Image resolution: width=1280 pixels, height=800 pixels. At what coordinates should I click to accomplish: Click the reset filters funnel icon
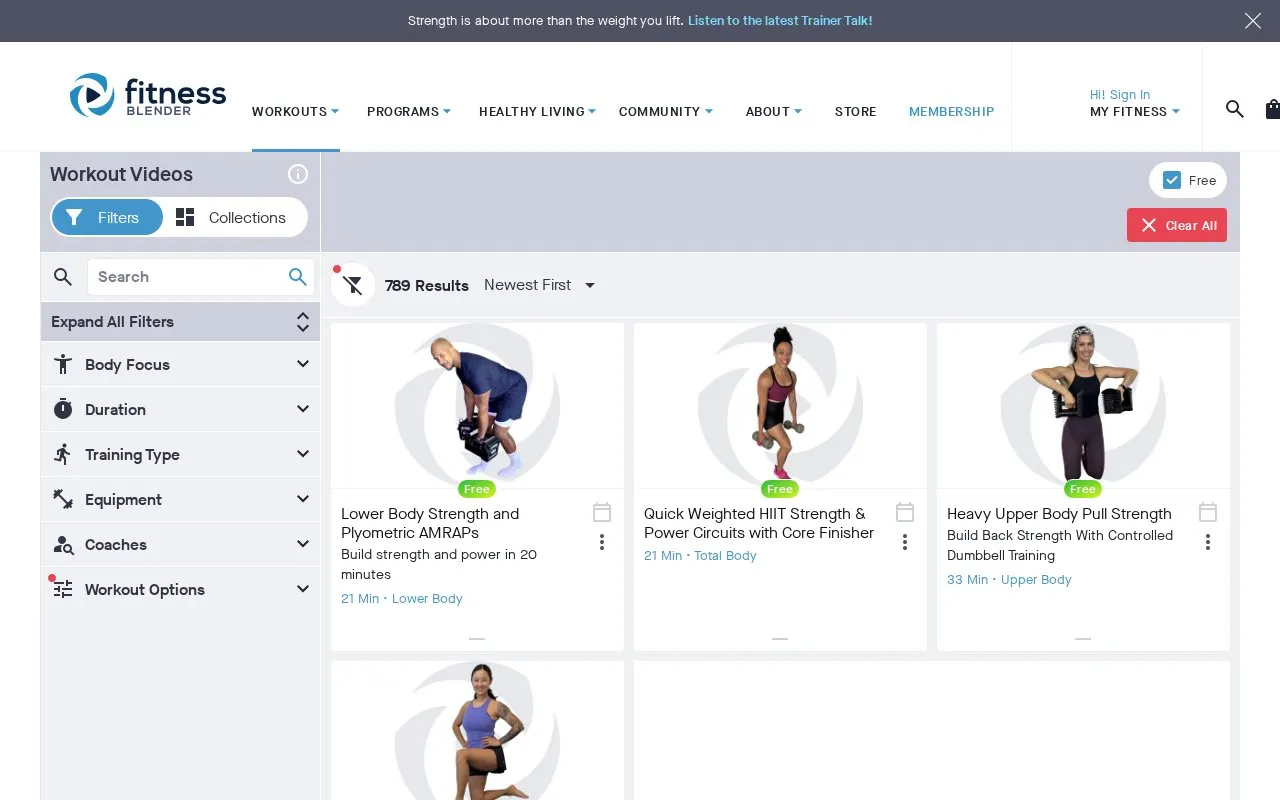[x=353, y=285]
